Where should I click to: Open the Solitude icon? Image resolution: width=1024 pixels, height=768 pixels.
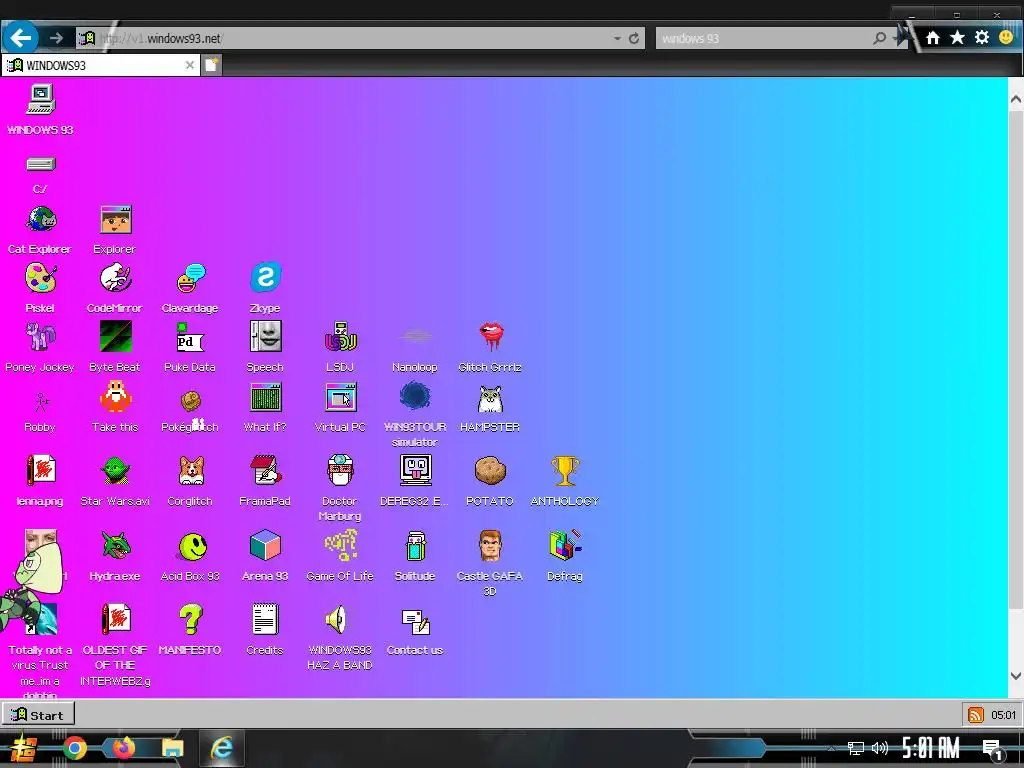(415, 547)
